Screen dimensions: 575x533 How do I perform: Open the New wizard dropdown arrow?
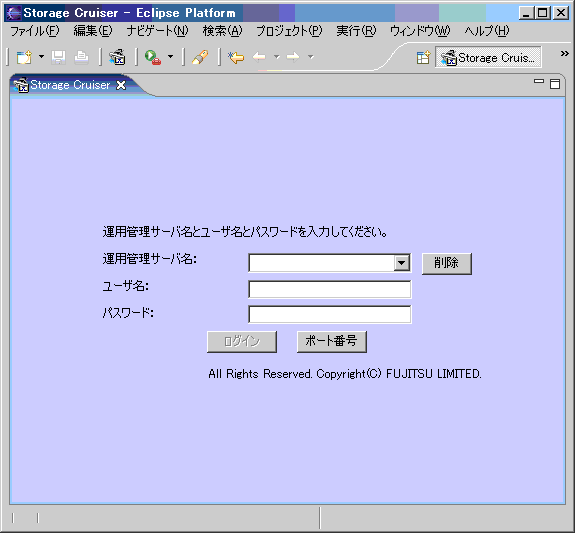coord(41,57)
